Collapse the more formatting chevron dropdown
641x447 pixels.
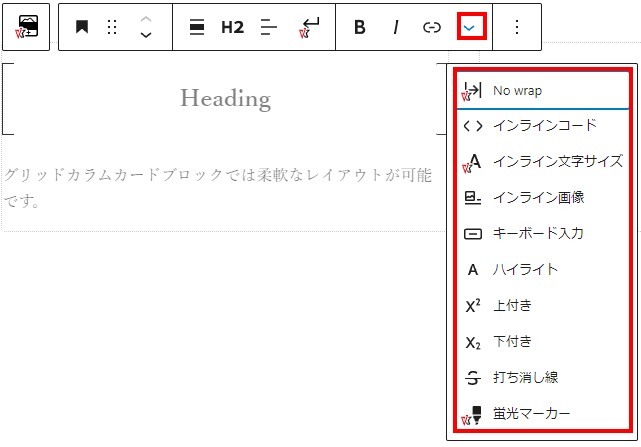(471, 27)
